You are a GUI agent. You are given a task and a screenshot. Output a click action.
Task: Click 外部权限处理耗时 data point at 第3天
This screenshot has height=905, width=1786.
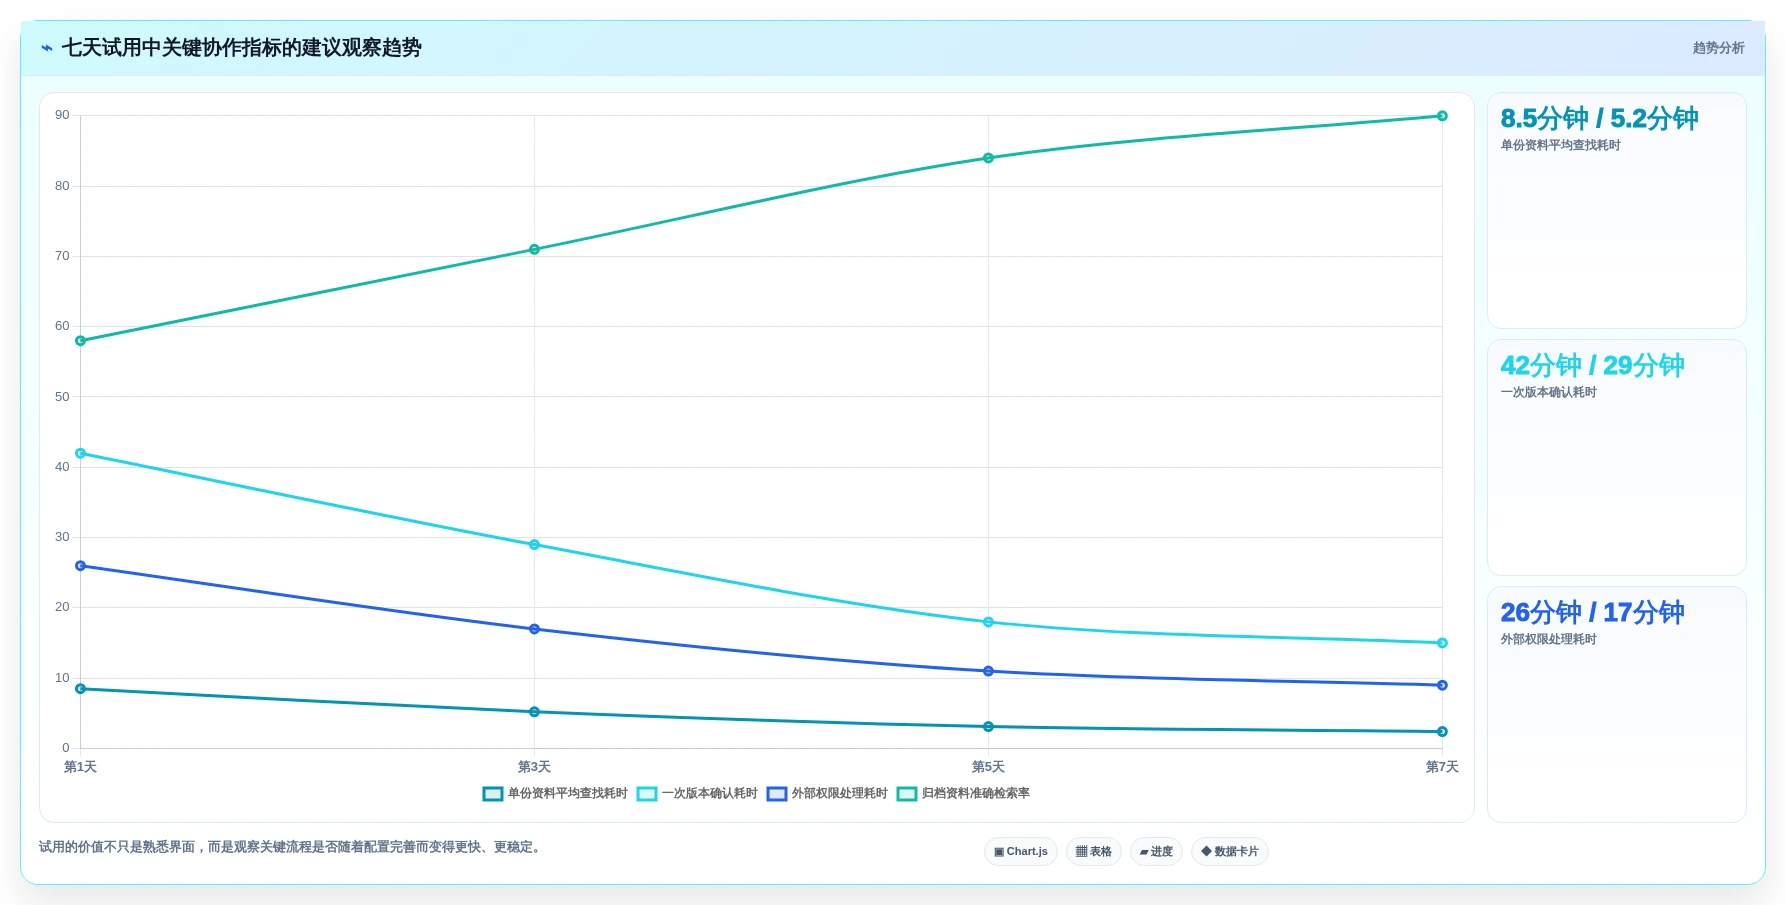tap(534, 629)
